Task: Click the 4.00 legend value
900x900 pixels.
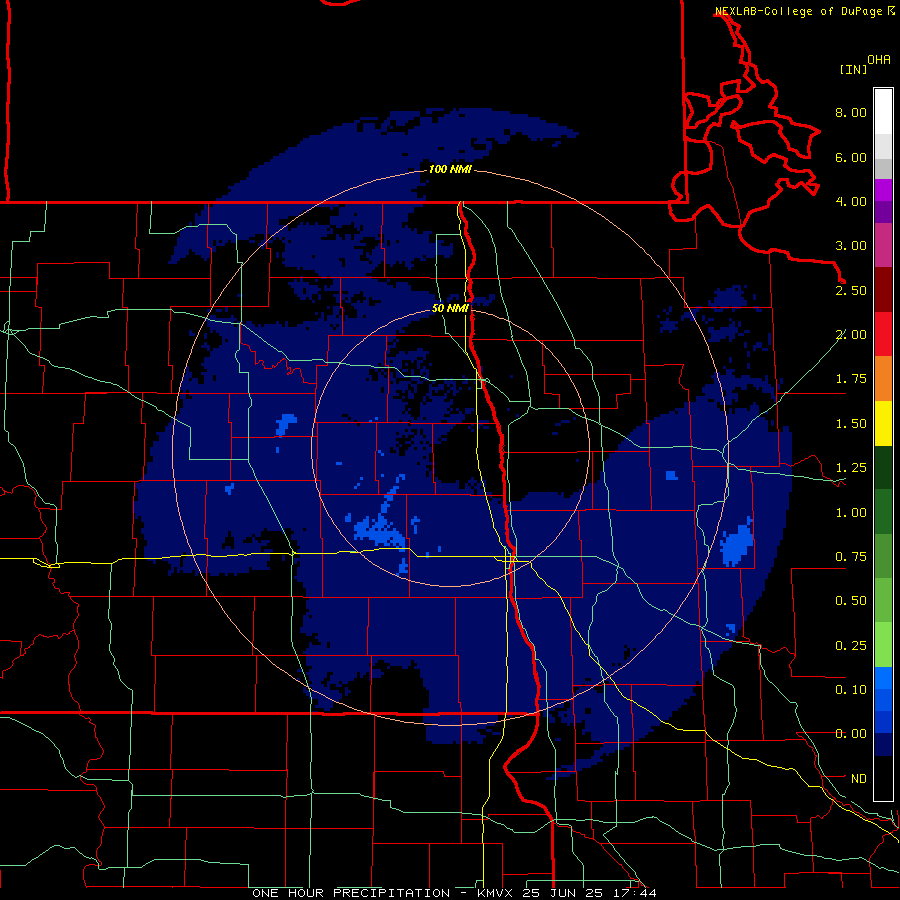Action: 851,201
